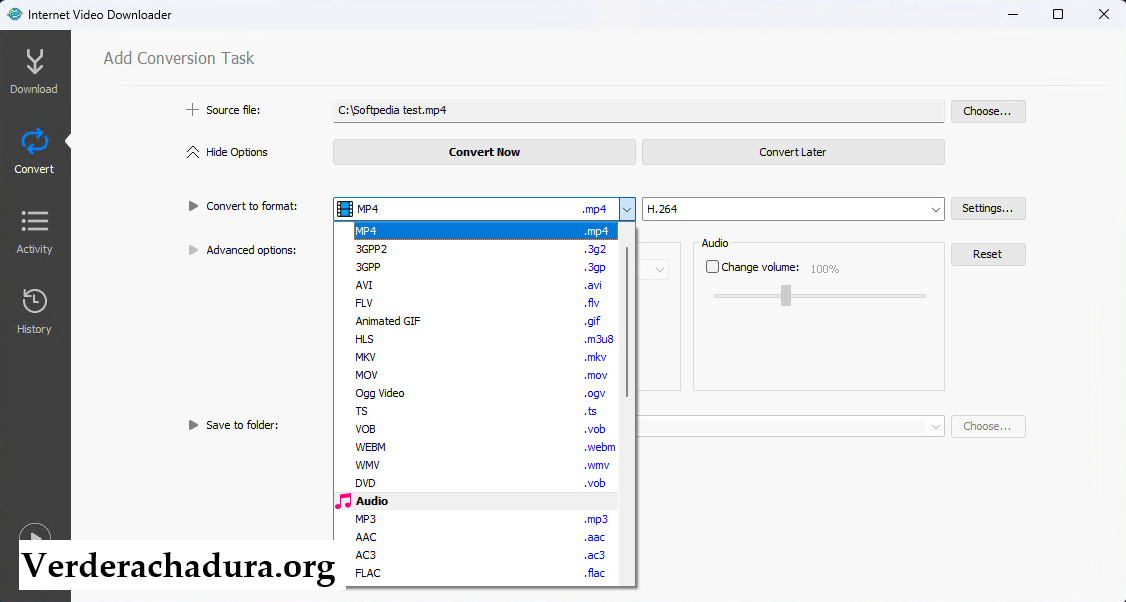The height and width of the screenshot is (602, 1126).
Task: Expand the Convert to format triangle
Action: point(192,206)
